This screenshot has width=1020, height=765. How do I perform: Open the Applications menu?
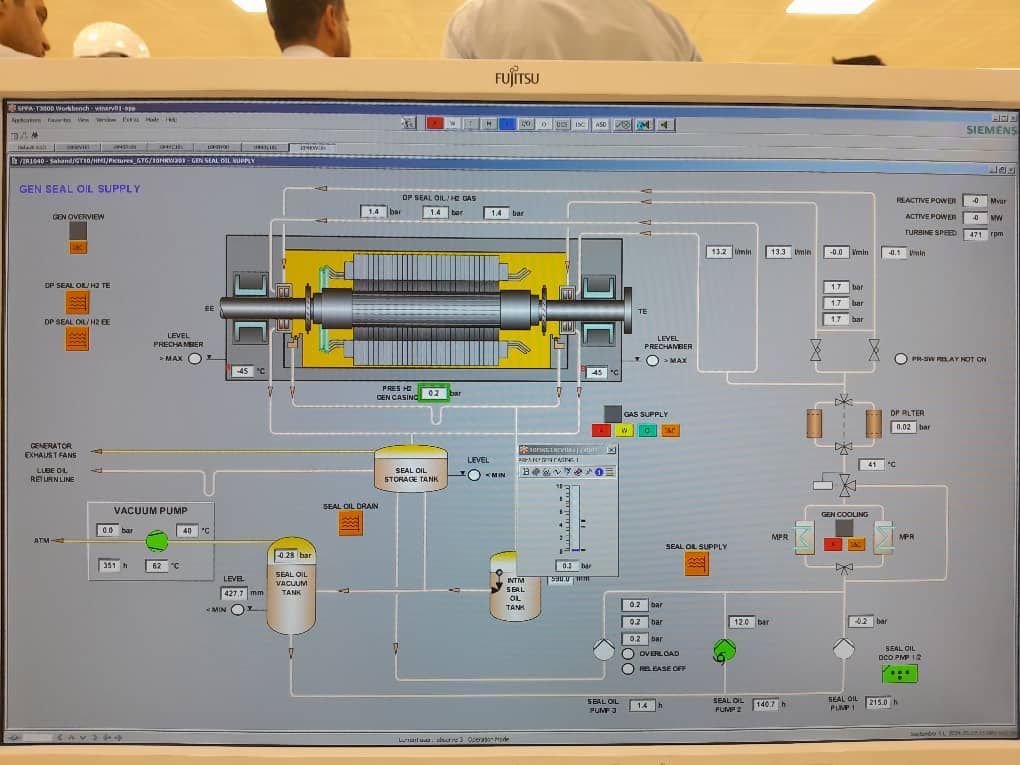click(26, 120)
